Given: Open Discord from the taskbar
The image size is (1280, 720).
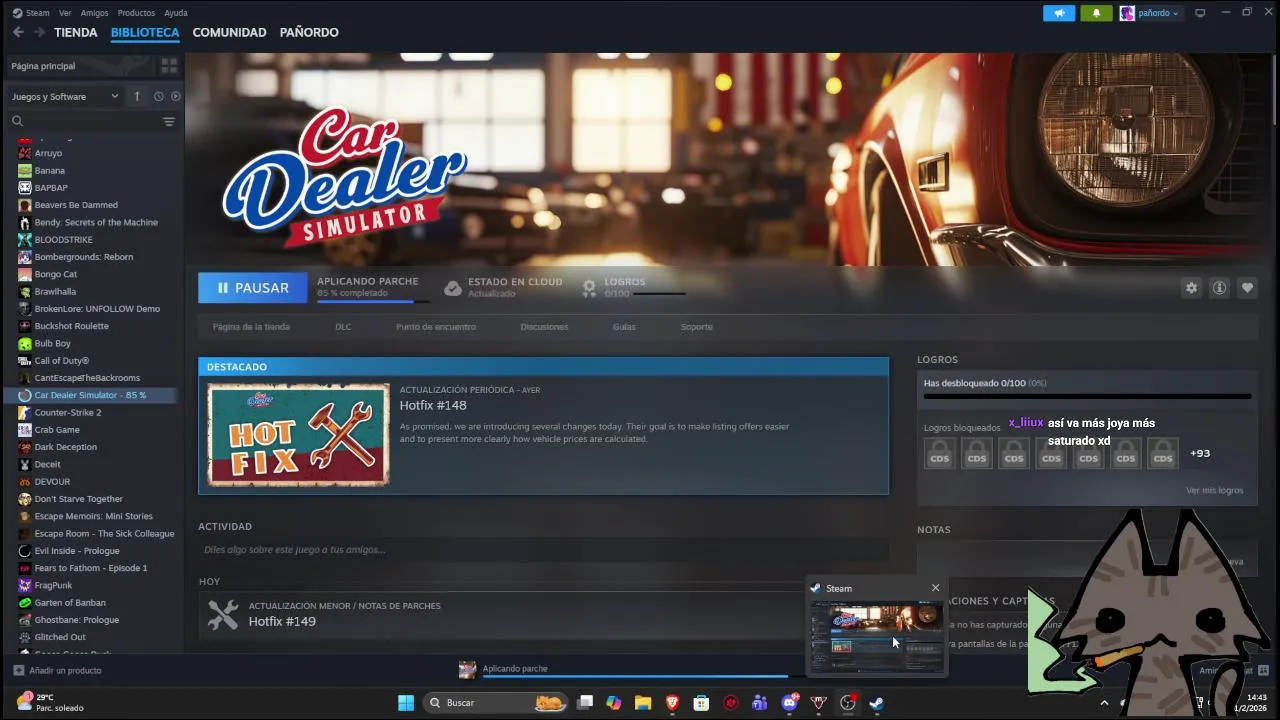Looking at the screenshot, I should (789, 703).
